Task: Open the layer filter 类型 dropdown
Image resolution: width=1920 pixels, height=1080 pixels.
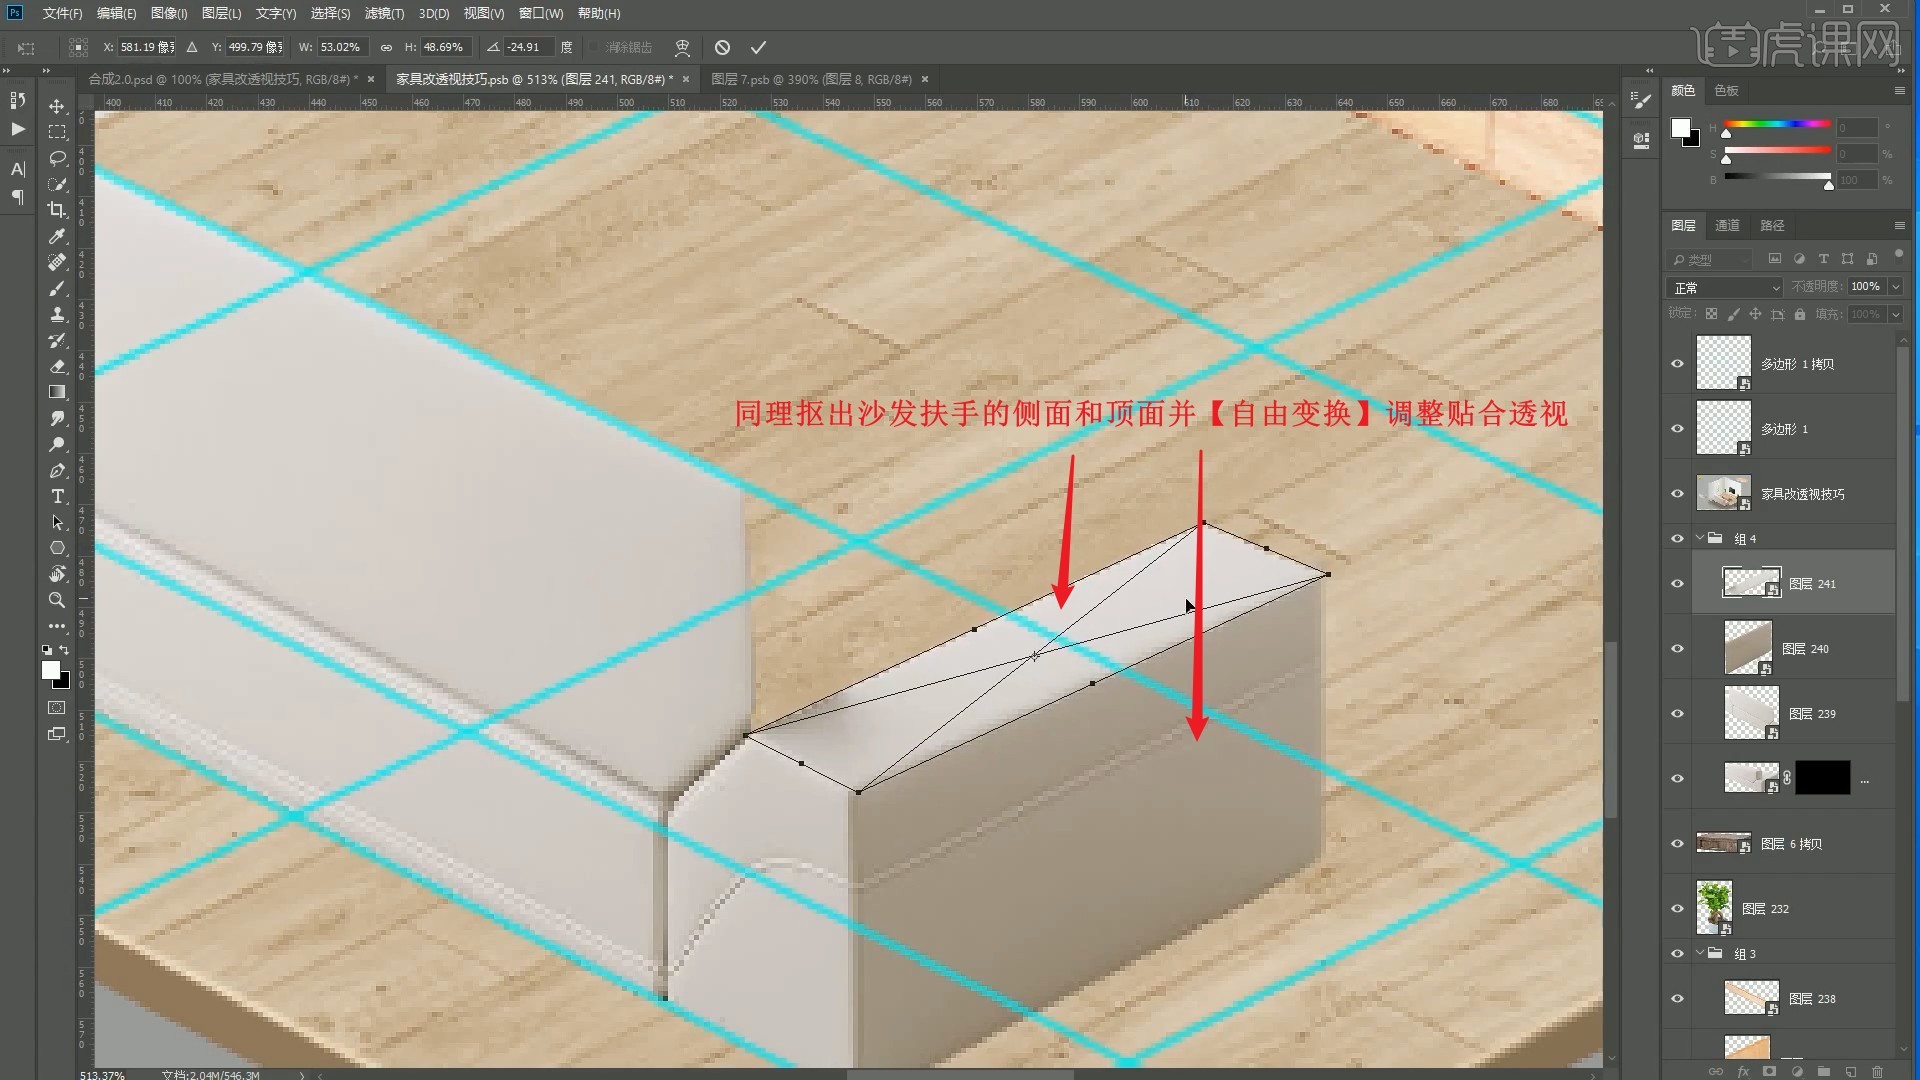Action: click(x=1711, y=259)
